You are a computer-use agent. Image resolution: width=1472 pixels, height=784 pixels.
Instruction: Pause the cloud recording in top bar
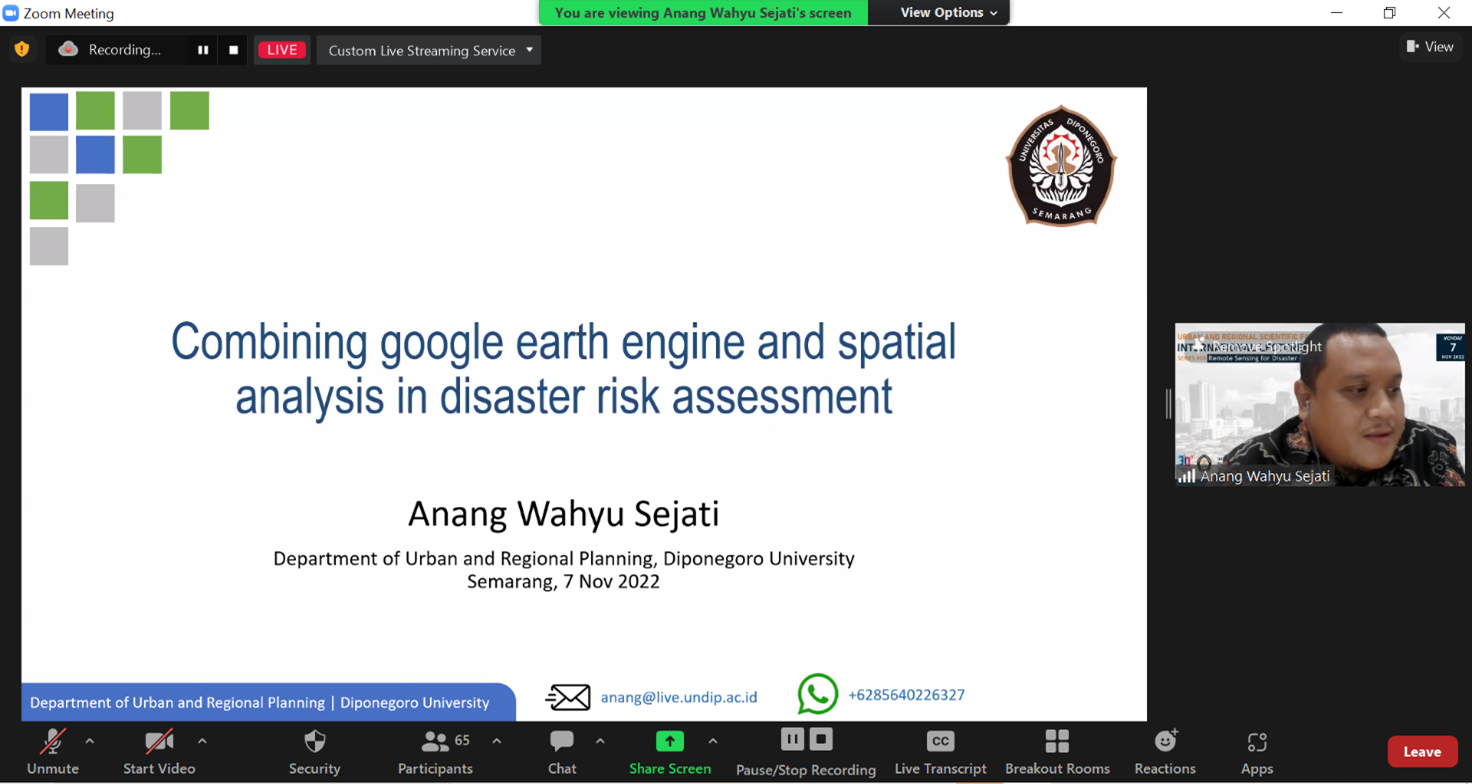point(203,50)
